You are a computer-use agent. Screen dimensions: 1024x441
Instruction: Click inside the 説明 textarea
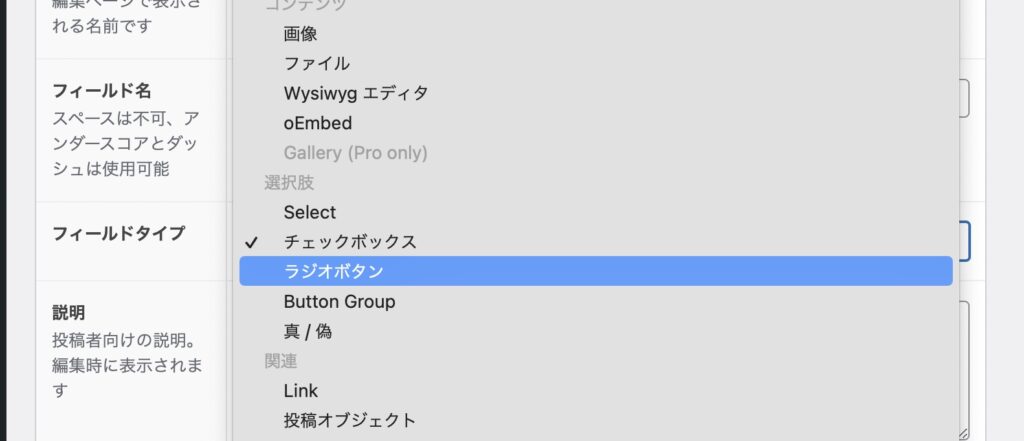pyautogui.click(x=965, y=360)
